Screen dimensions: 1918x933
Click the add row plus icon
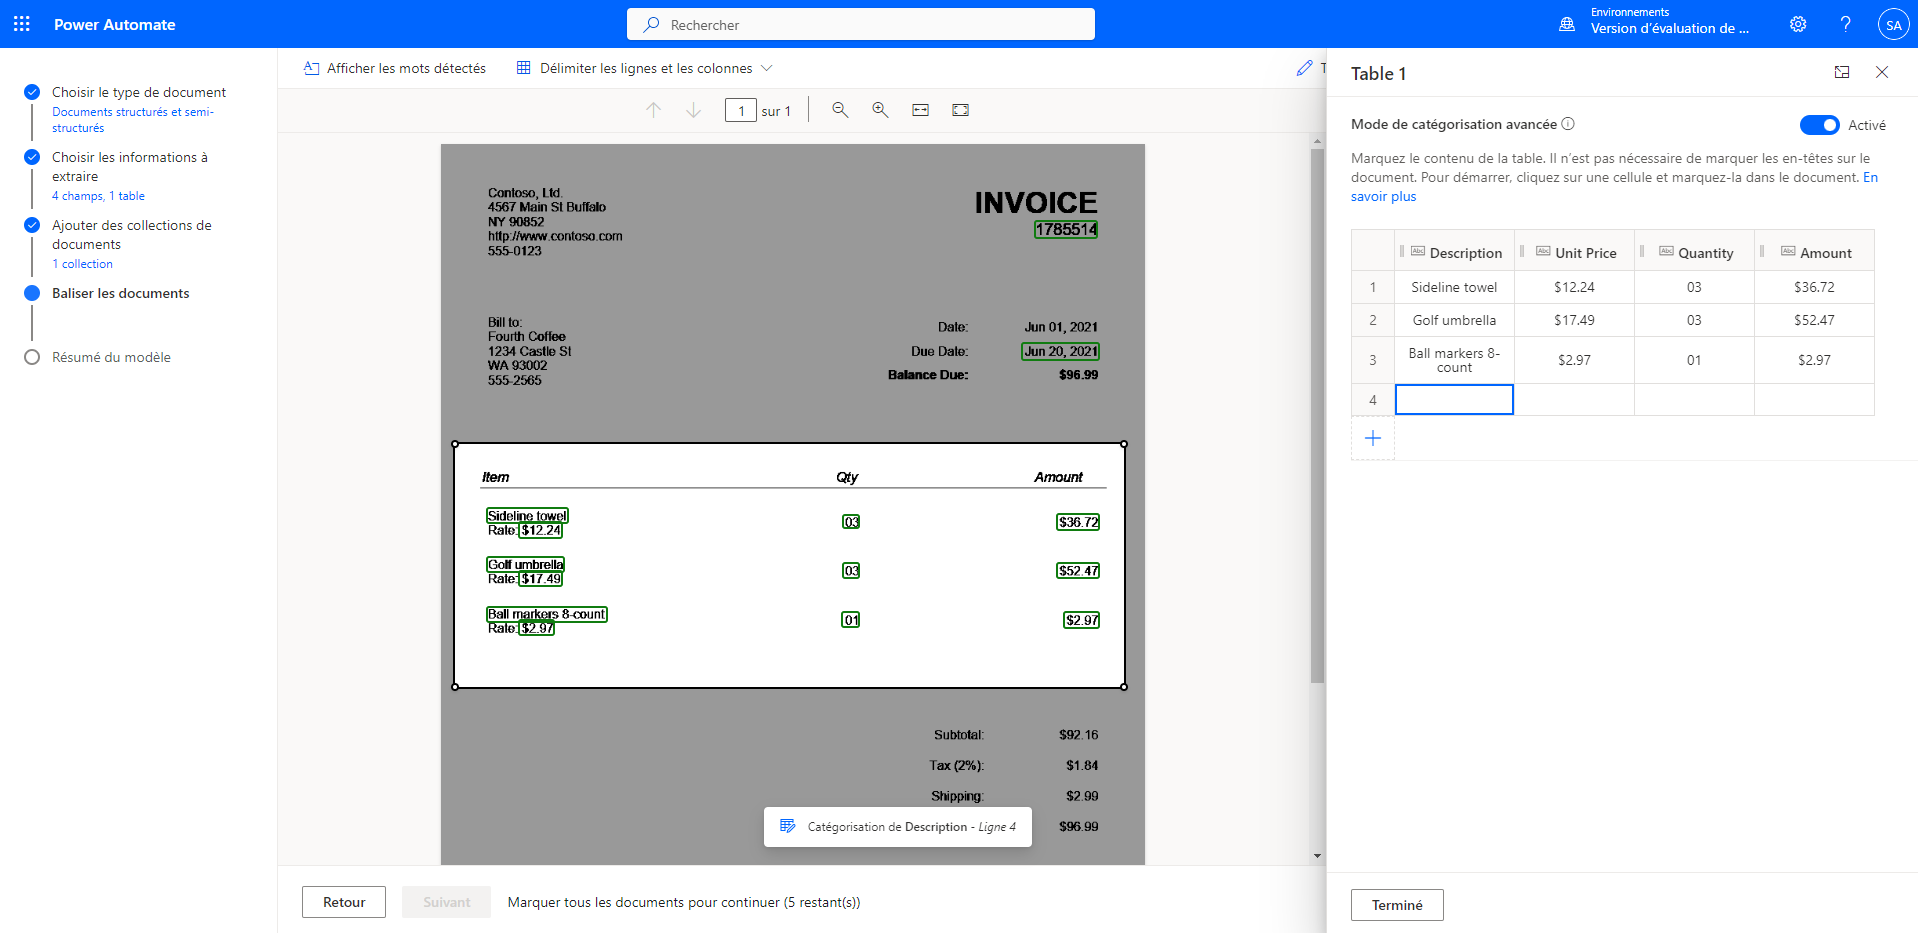coord(1373,438)
